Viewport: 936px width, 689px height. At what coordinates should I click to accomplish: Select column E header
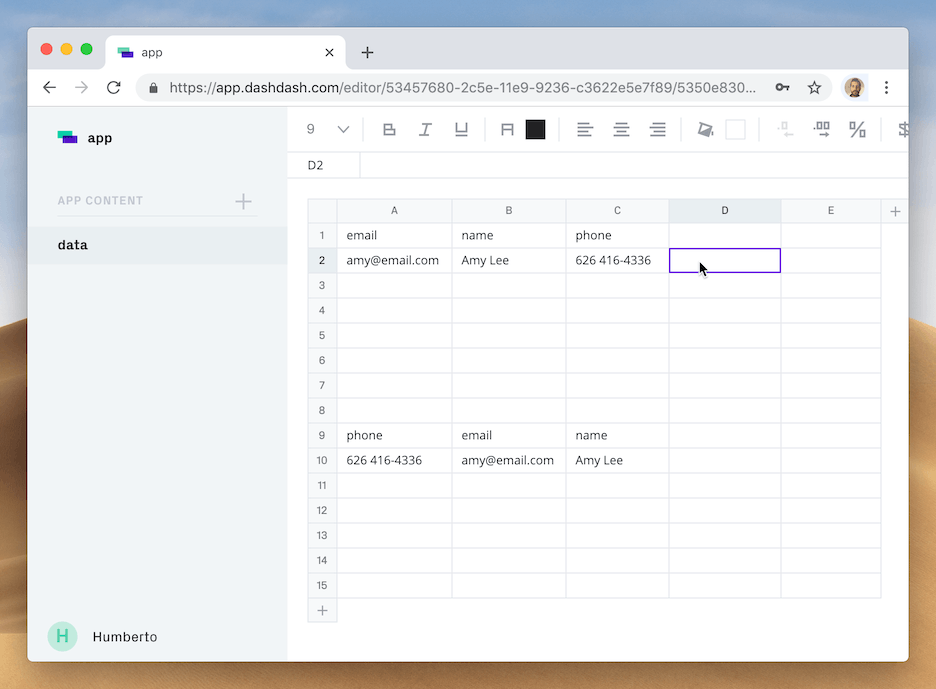coord(831,211)
